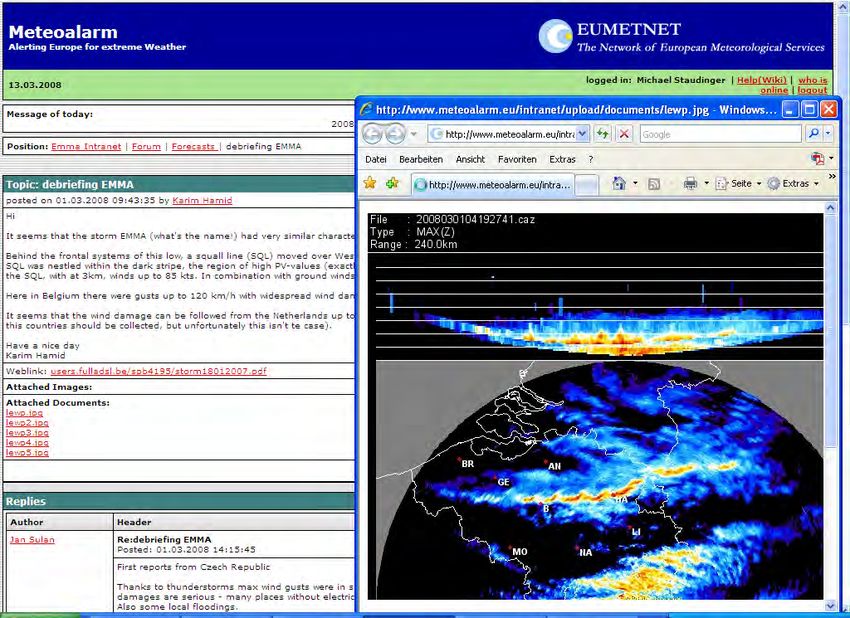The height and width of the screenshot is (618, 850).
Task: Click the magnifier Search icon
Action: [x=813, y=134]
